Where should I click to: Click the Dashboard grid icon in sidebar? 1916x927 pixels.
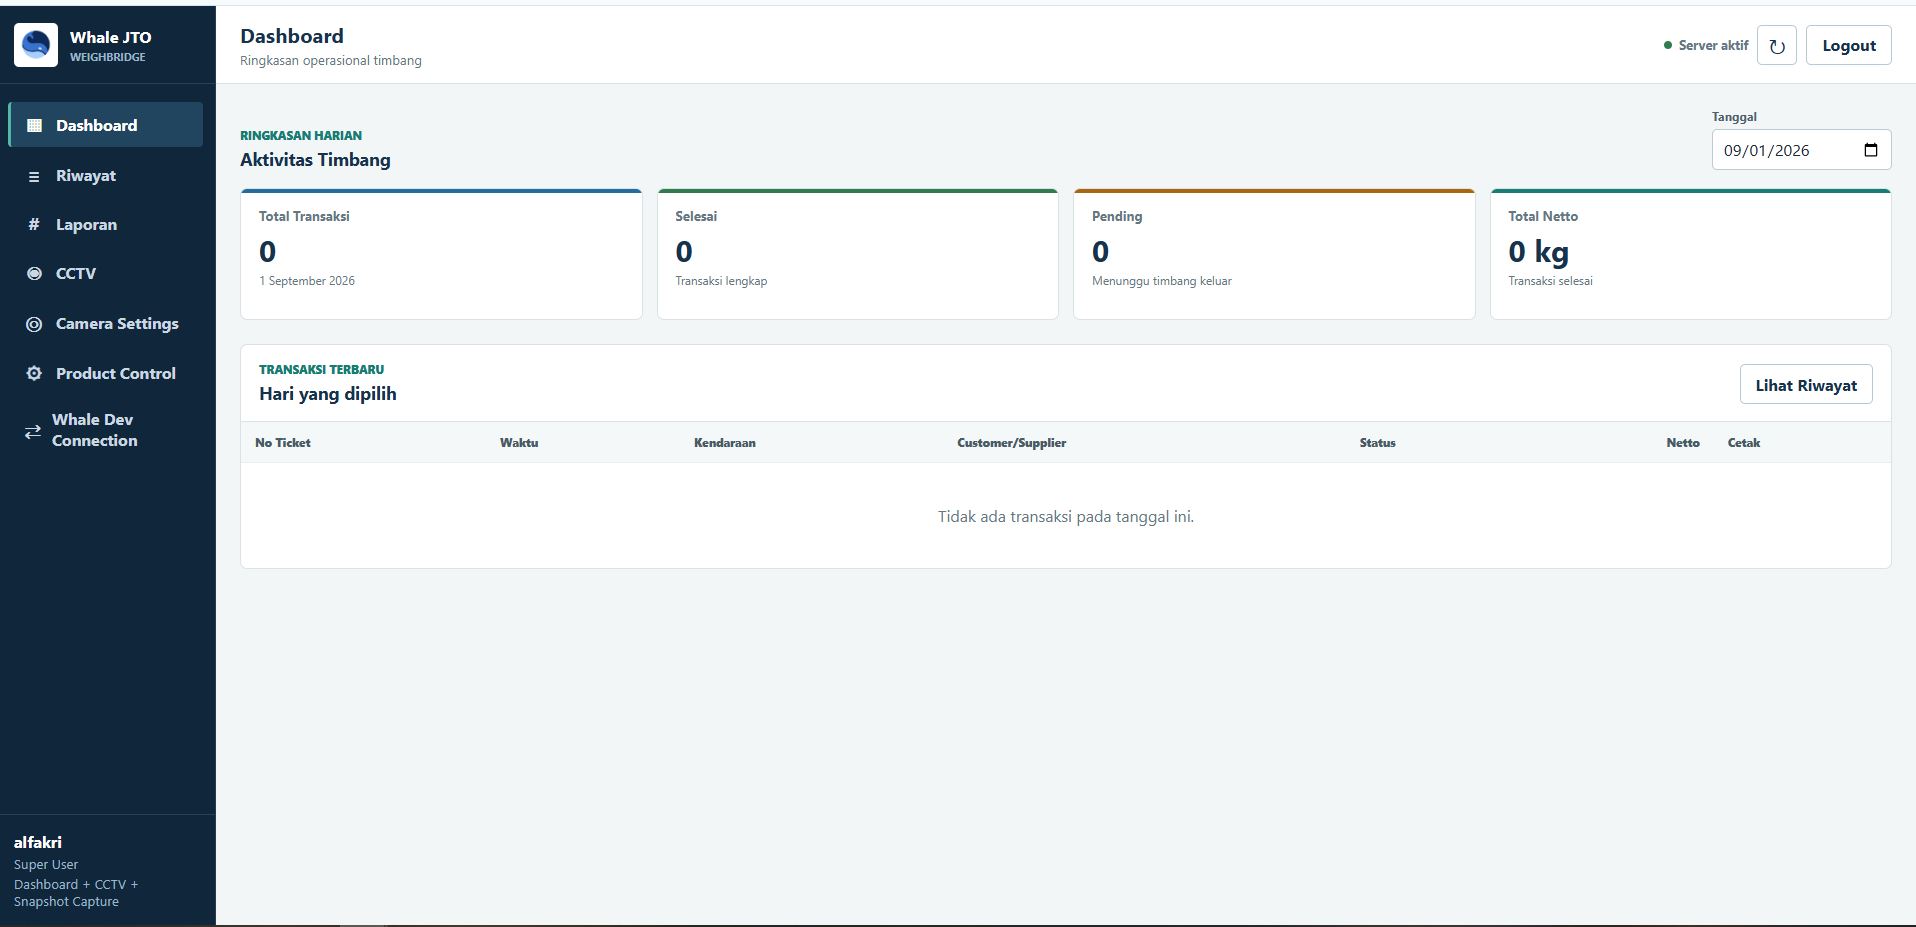[x=34, y=125]
